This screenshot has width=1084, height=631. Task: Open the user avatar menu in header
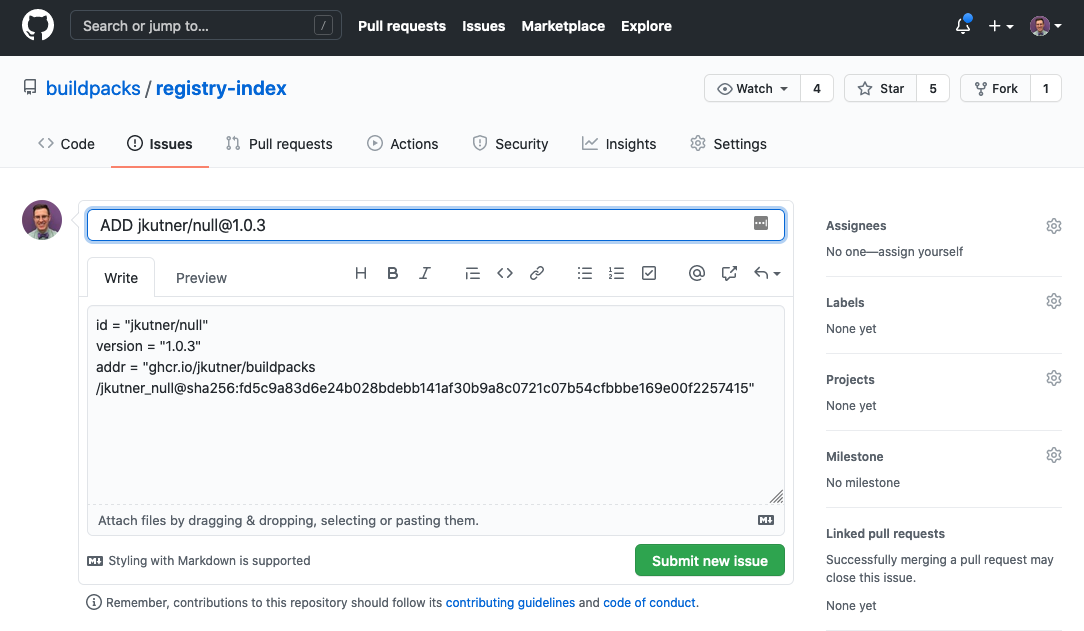tap(1045, 26)
